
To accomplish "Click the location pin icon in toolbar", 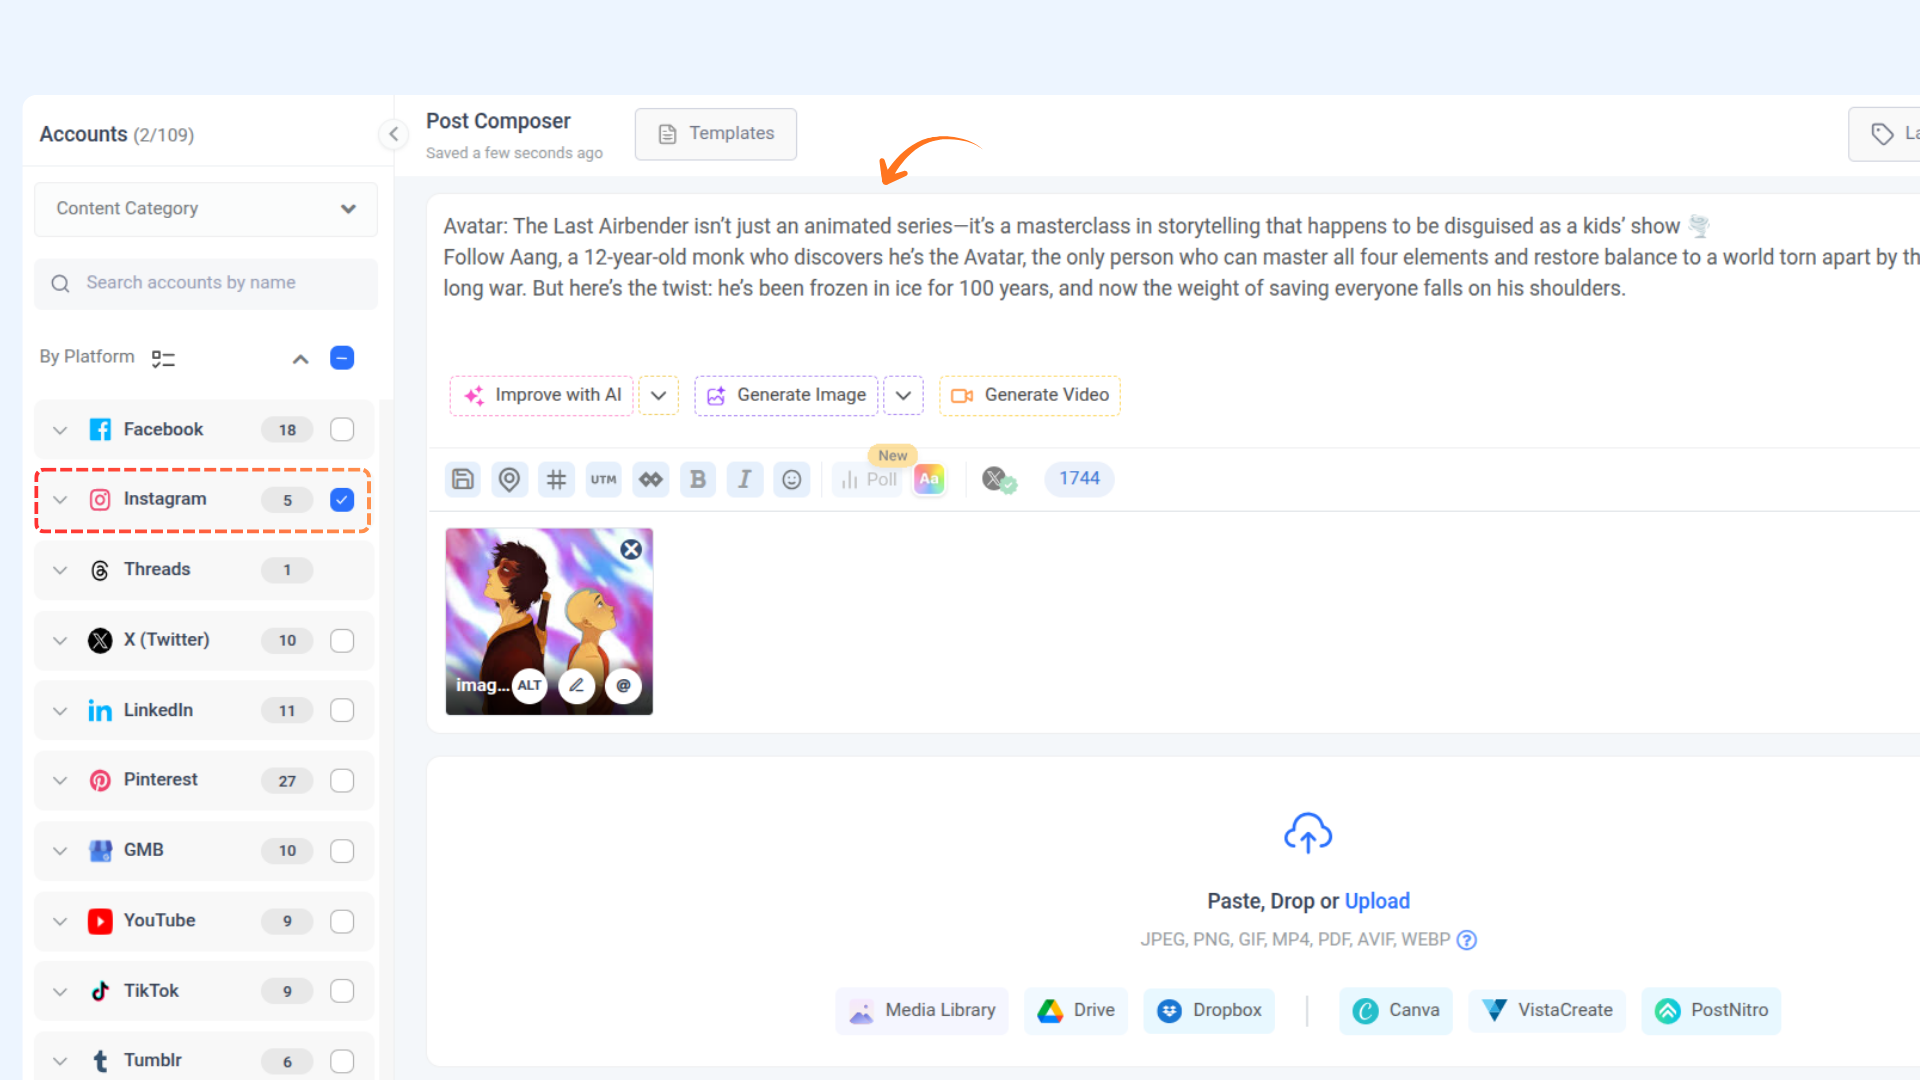I will (x=509, y=479).
